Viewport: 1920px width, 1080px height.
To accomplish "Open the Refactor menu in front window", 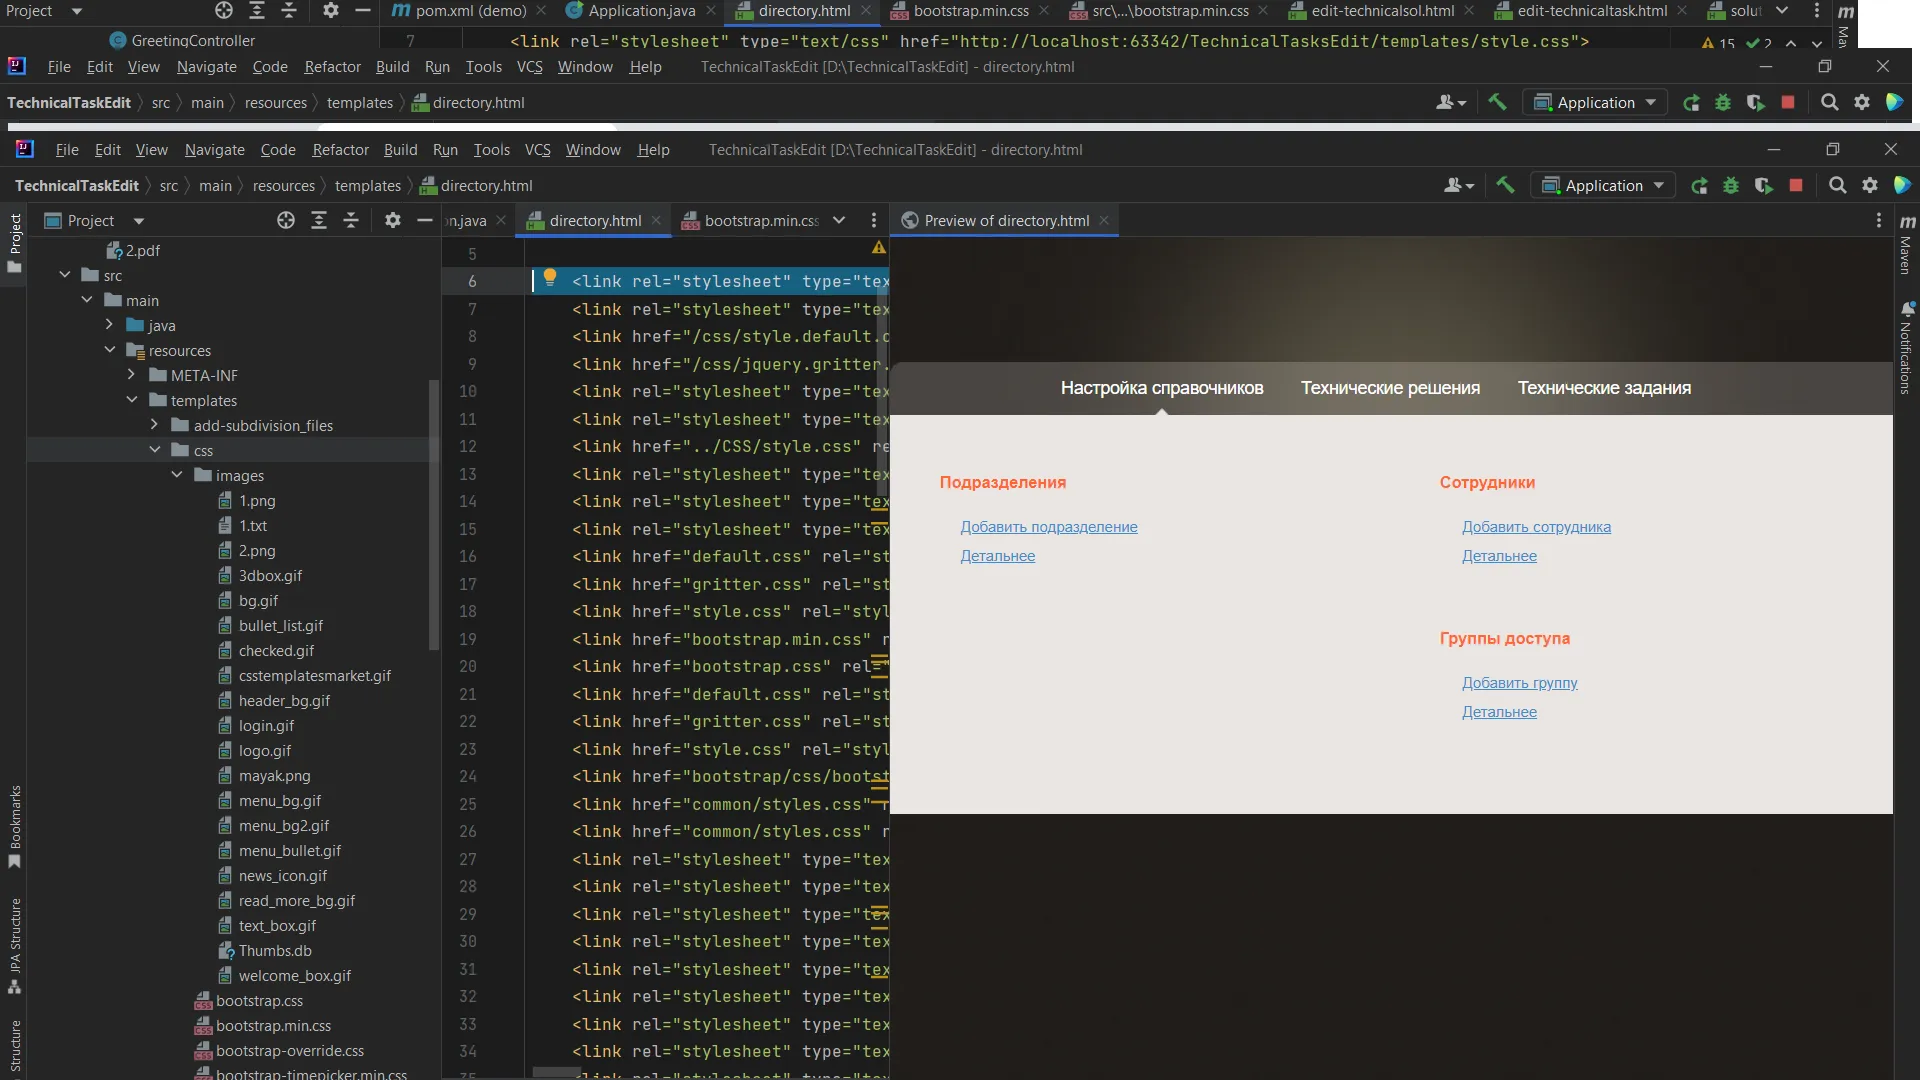I will [340, 150].
